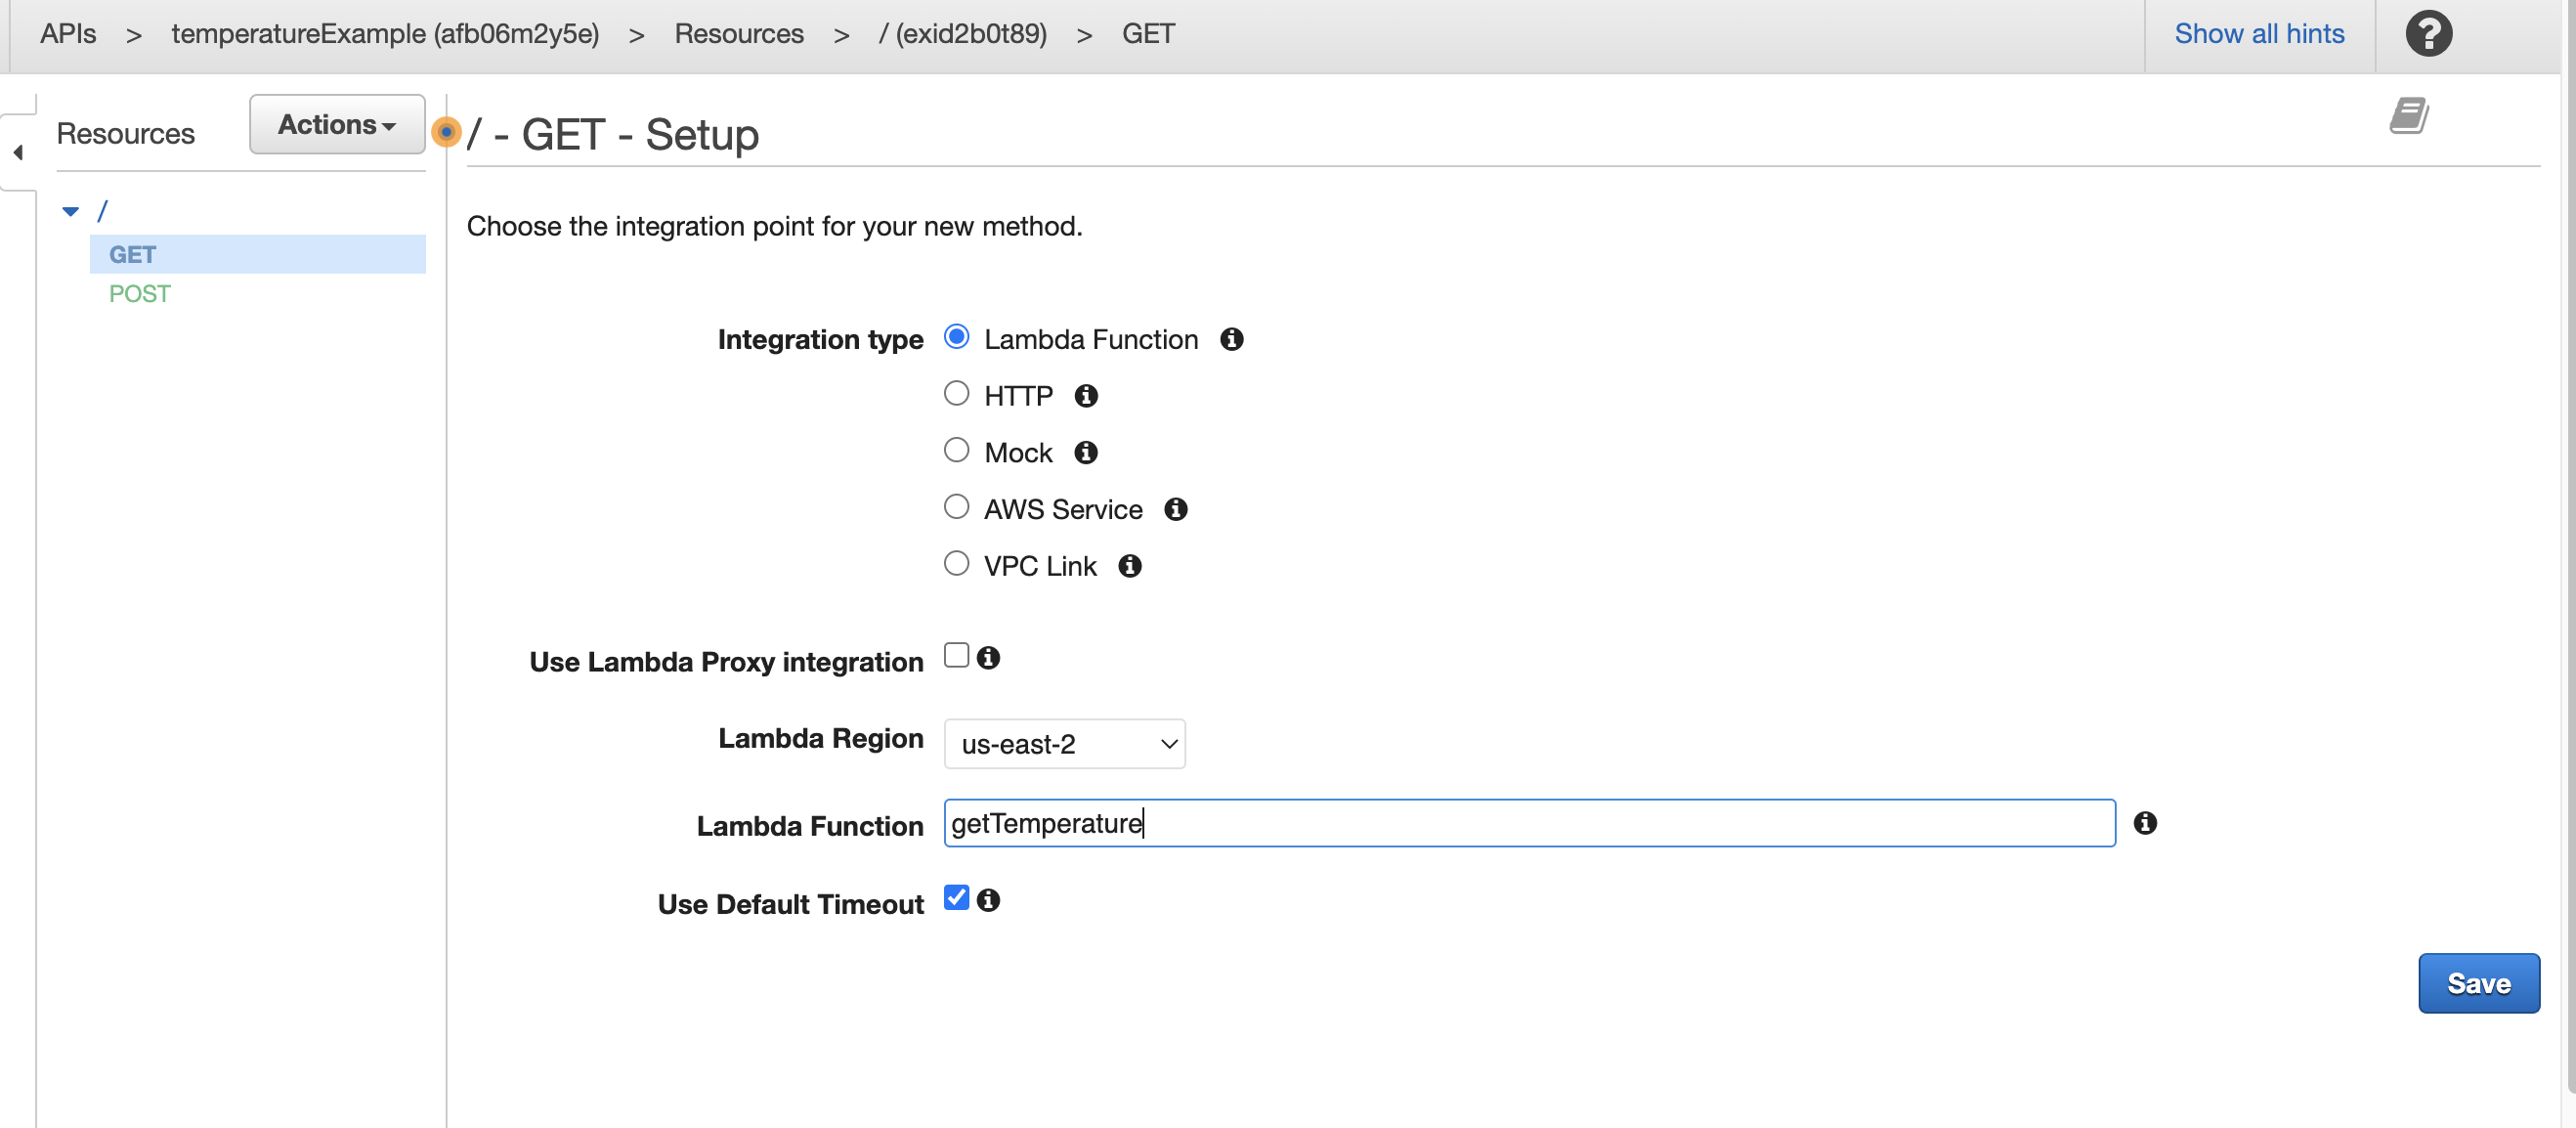Open the help question mark icon
Image resolution: width=2576 pixels, height=1128 pixels.
pyautogui.click(x=2428, y=33)
